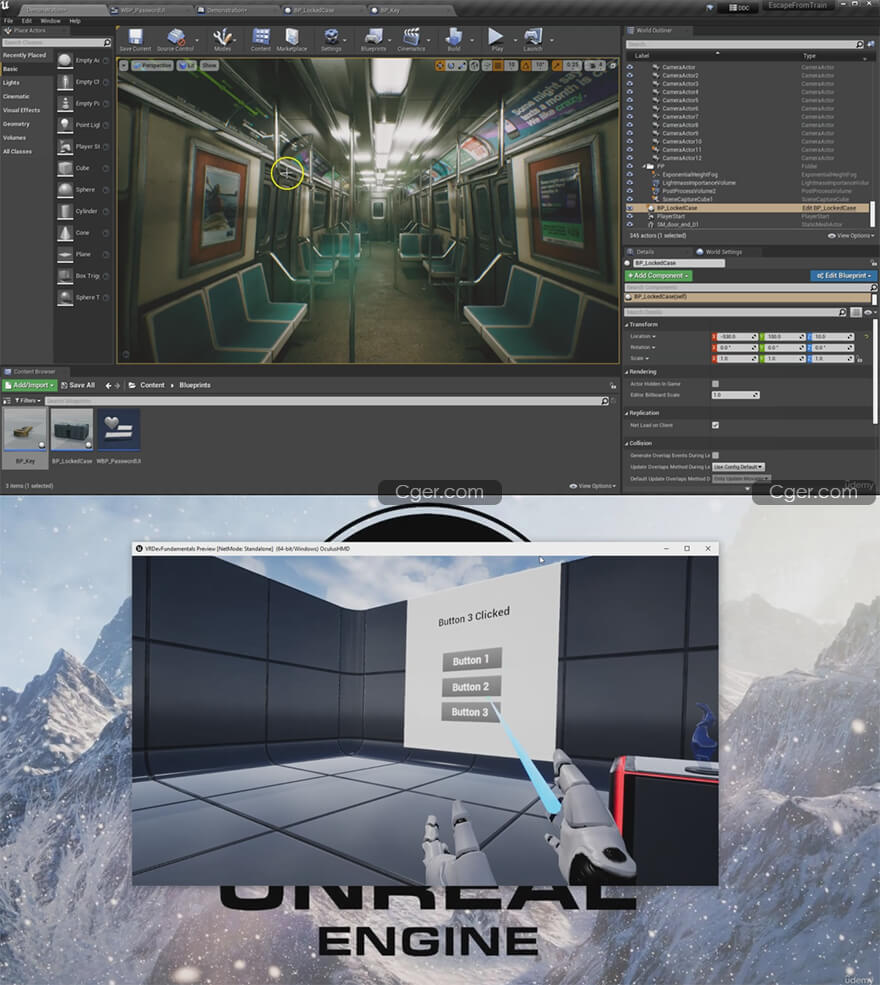Go back in Content Browser history
This screenshot has width=880, height=985.
point(108,386)
